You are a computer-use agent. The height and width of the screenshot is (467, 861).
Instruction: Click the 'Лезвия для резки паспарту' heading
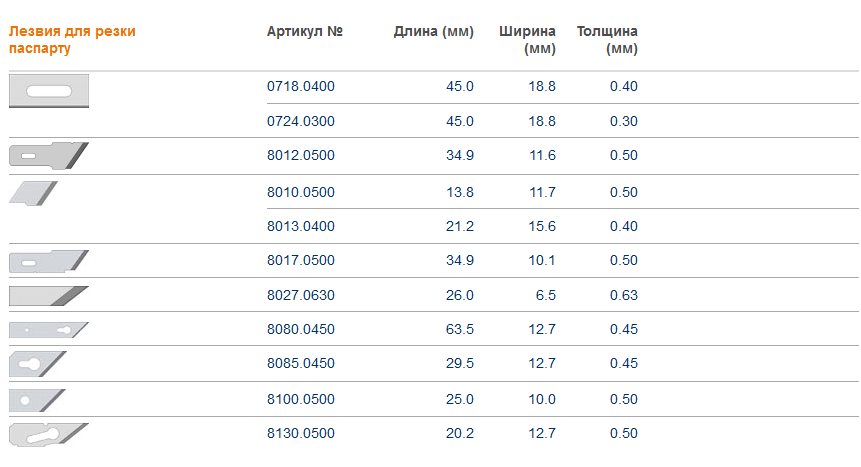pyautogui.click(x=72, y=40)
